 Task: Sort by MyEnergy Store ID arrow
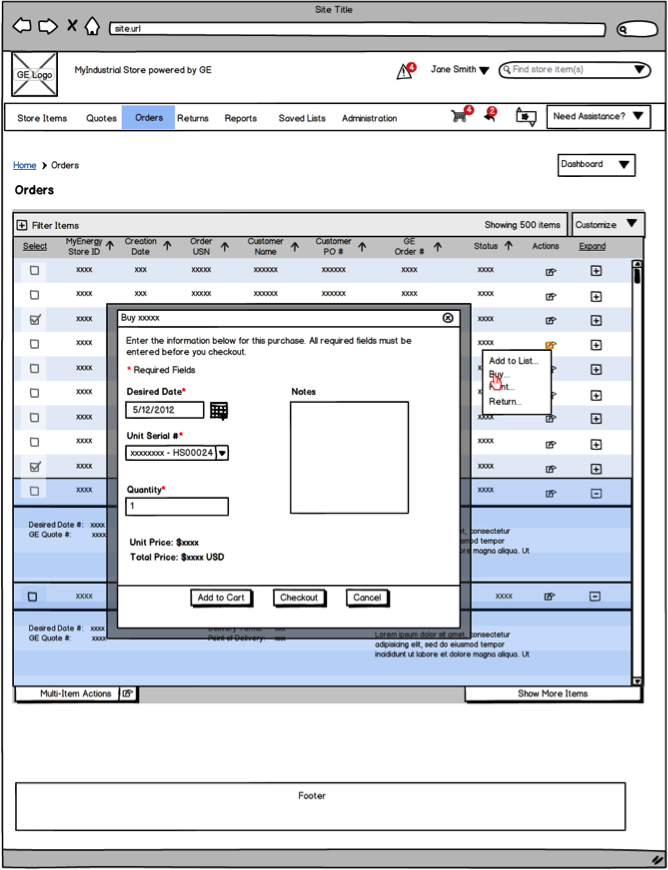(x=110, y=246)
